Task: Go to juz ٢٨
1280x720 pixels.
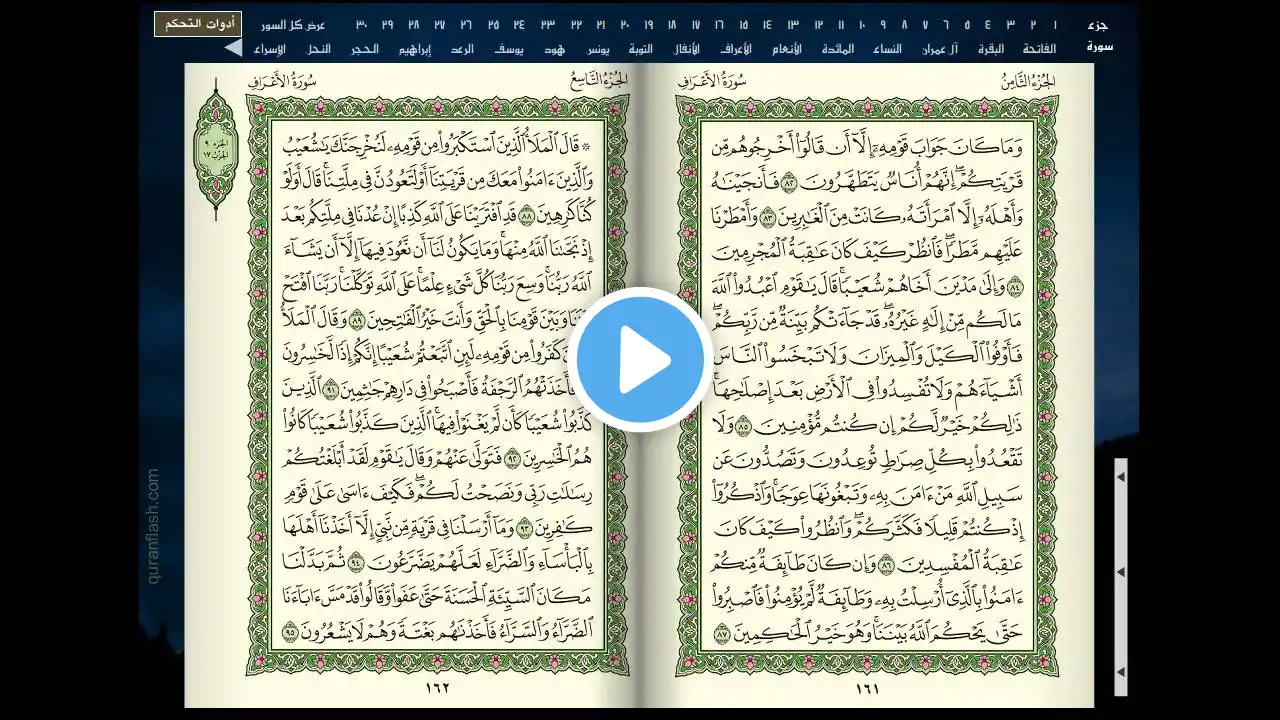Action: 414,24
